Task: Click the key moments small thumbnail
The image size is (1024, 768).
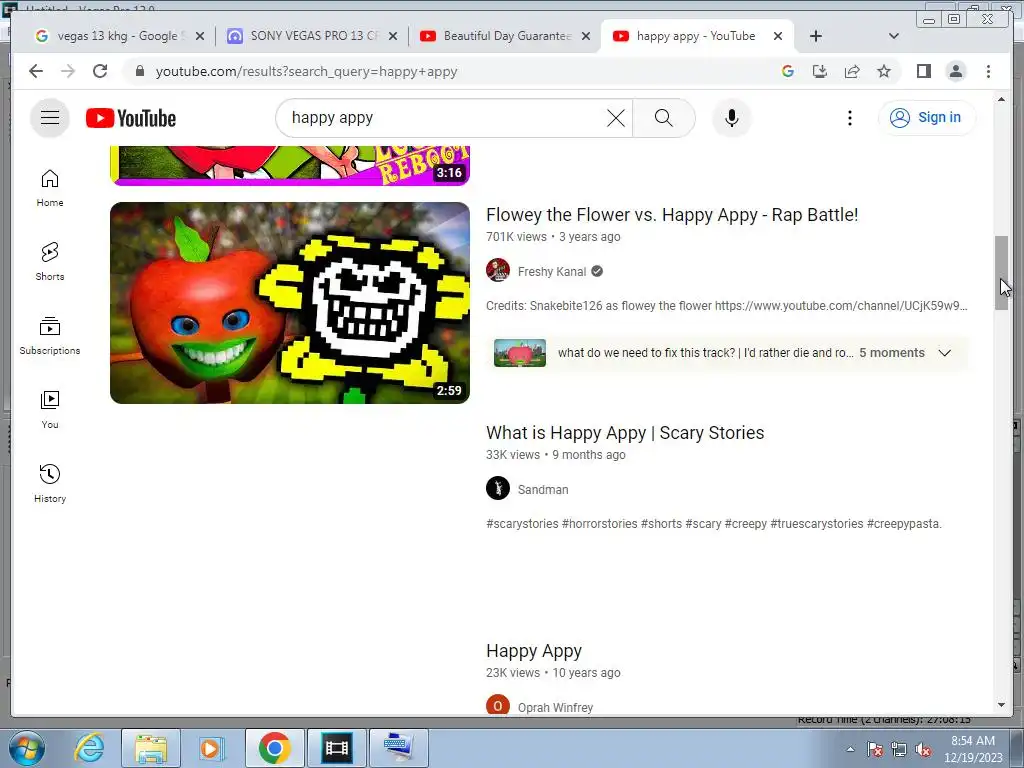Action: pyautogui.click(x=520, y=353)
